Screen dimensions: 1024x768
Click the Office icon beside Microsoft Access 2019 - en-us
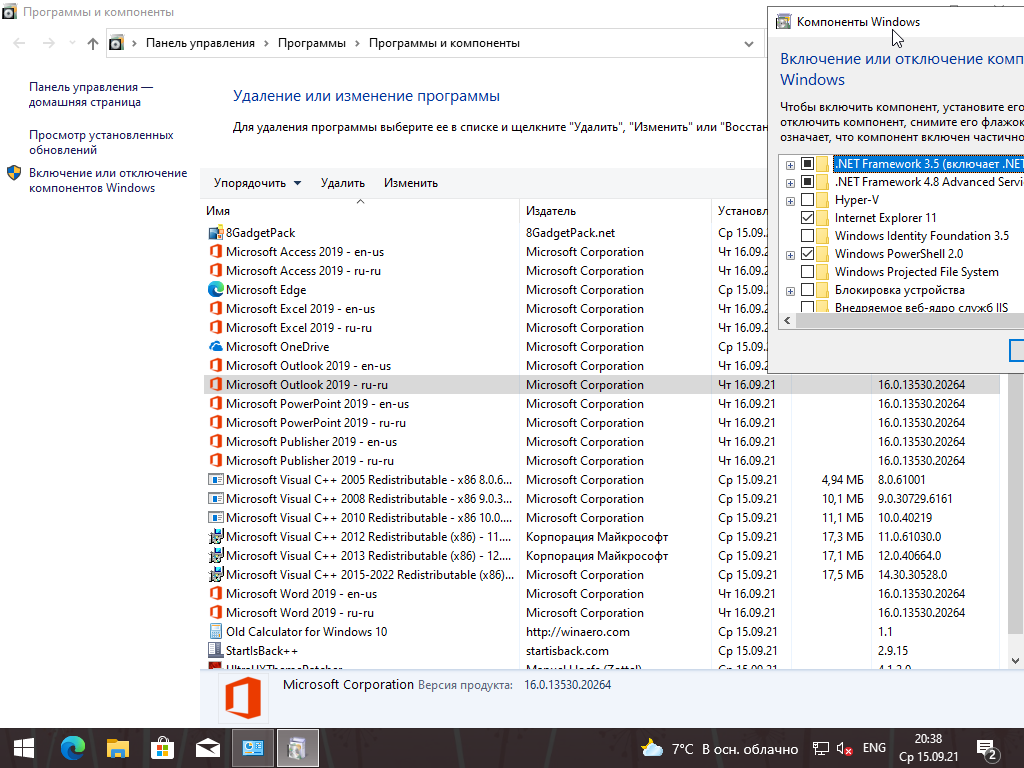[216, 251]
